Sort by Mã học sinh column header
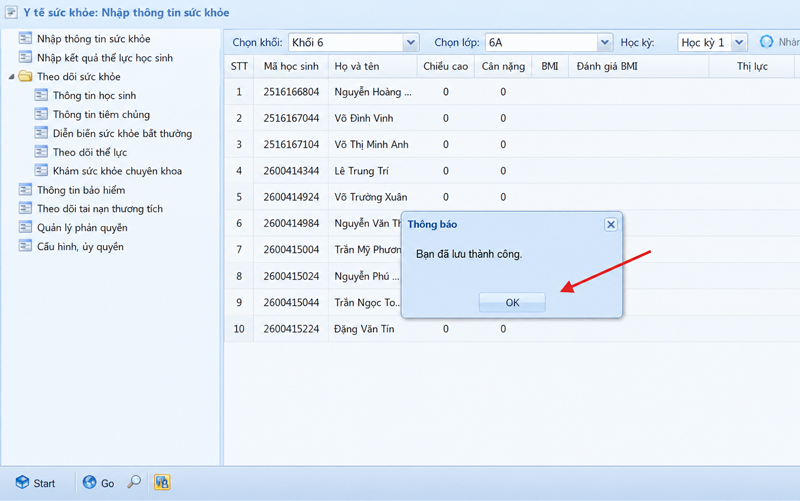This screenshot has height=501, width=800. coord(291,66)
